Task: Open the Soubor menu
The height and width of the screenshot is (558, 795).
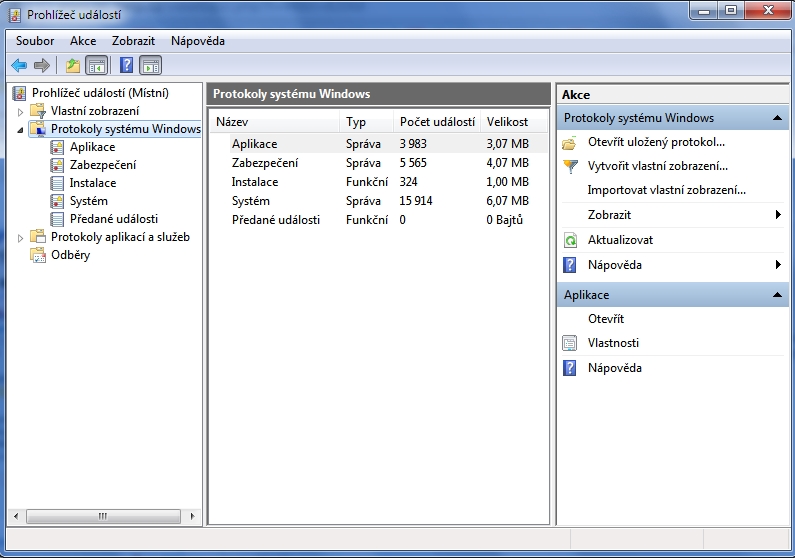Action: pyautogui.click(x=35, y=41)
